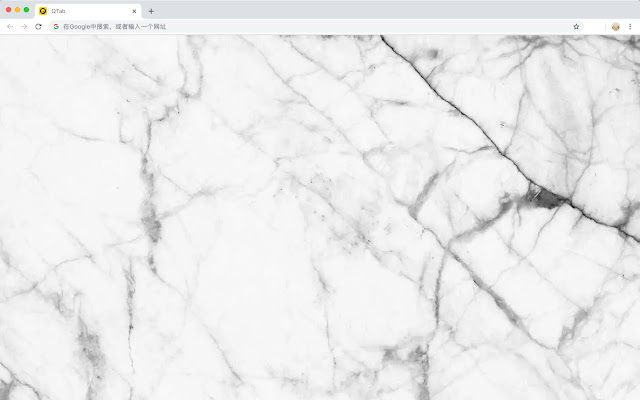
Task: Select the QTab browser tab
Action: coord(88,11)
